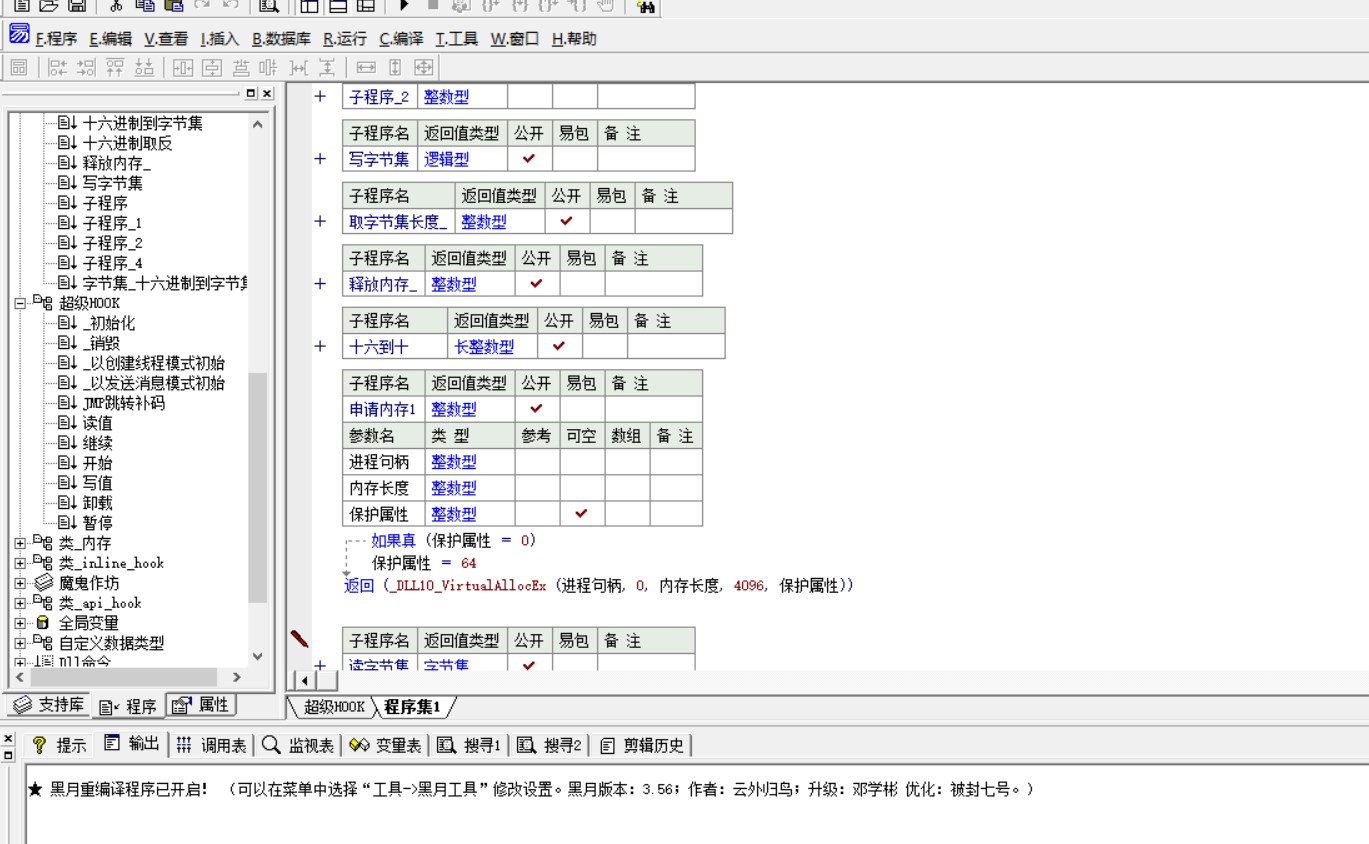The height and width of the screenshot is (844, 1369).
Task: Click the Stop program square icon
Action: pyautogui.click(x=433, y=5)
